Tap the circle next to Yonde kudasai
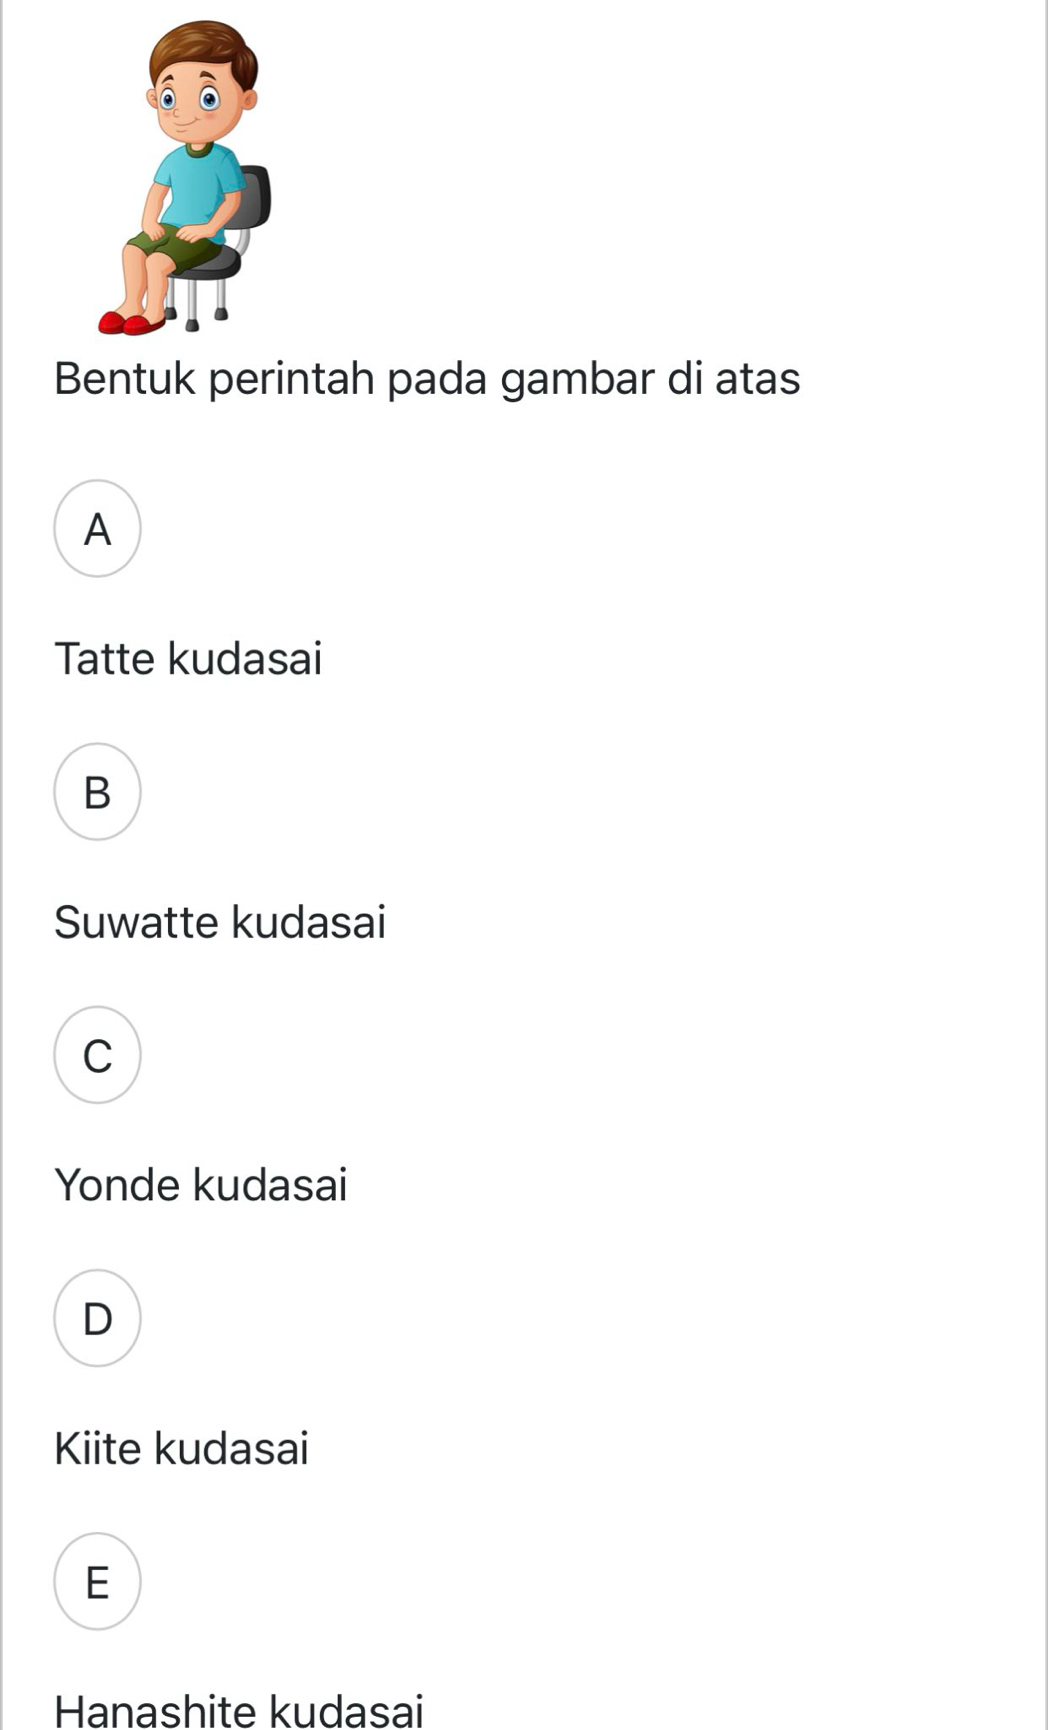The width and height of the screenshot is (1048, 1730). [97, 1056]
